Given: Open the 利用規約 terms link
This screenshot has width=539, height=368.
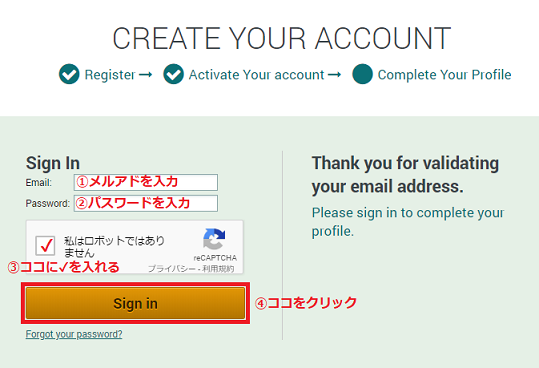Looking at the screenshot, I should (218, 269).
